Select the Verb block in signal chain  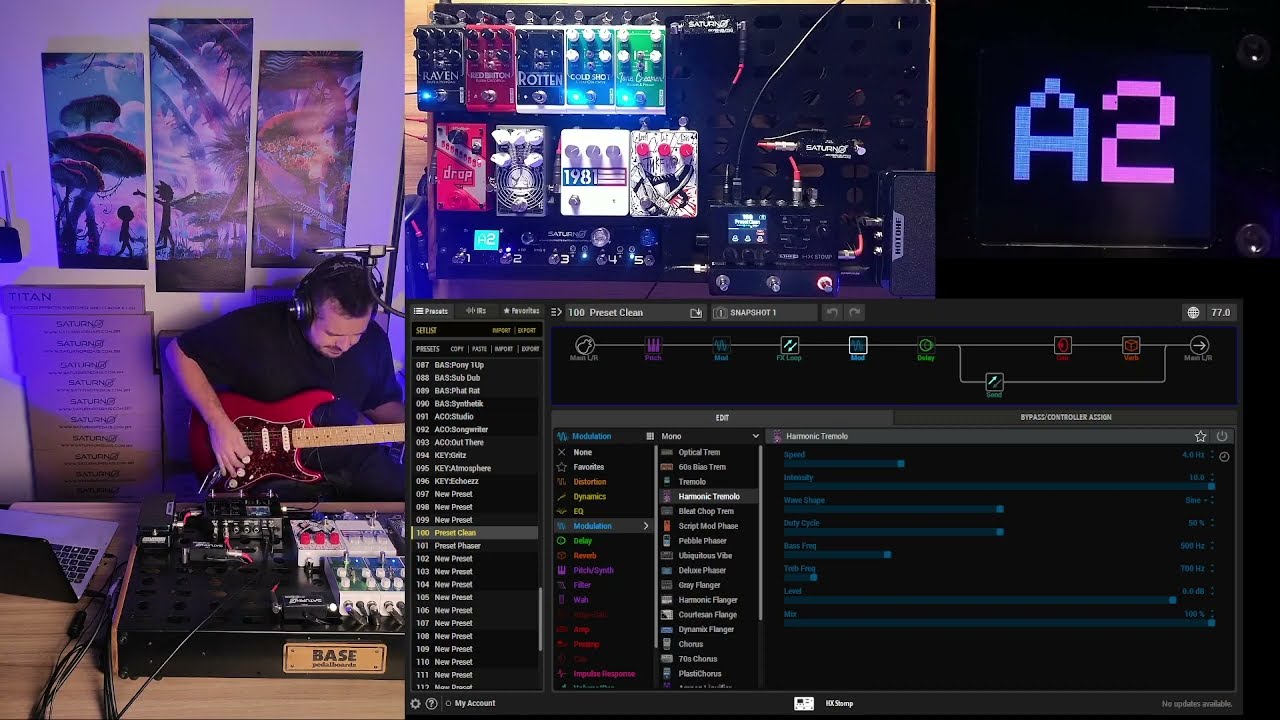click(x=1131, y=346)
